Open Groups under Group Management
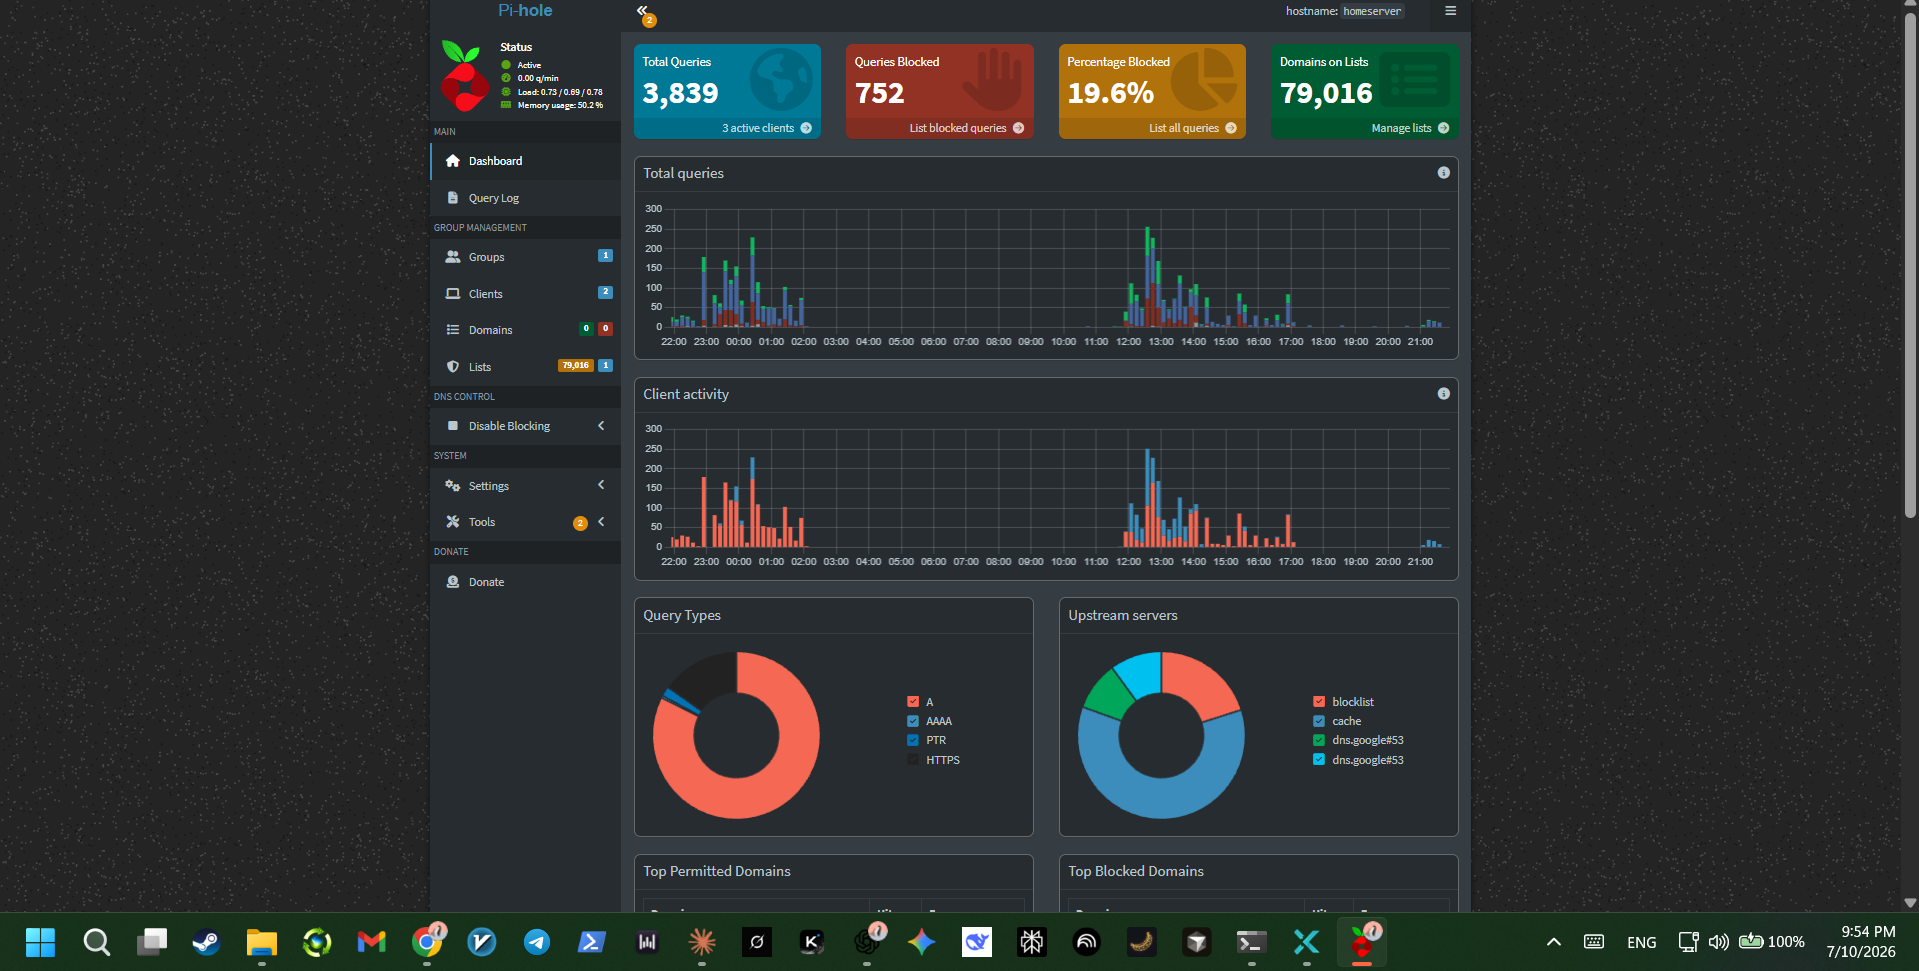Viewport: 1919px width, 971px height. click(526, 257)
